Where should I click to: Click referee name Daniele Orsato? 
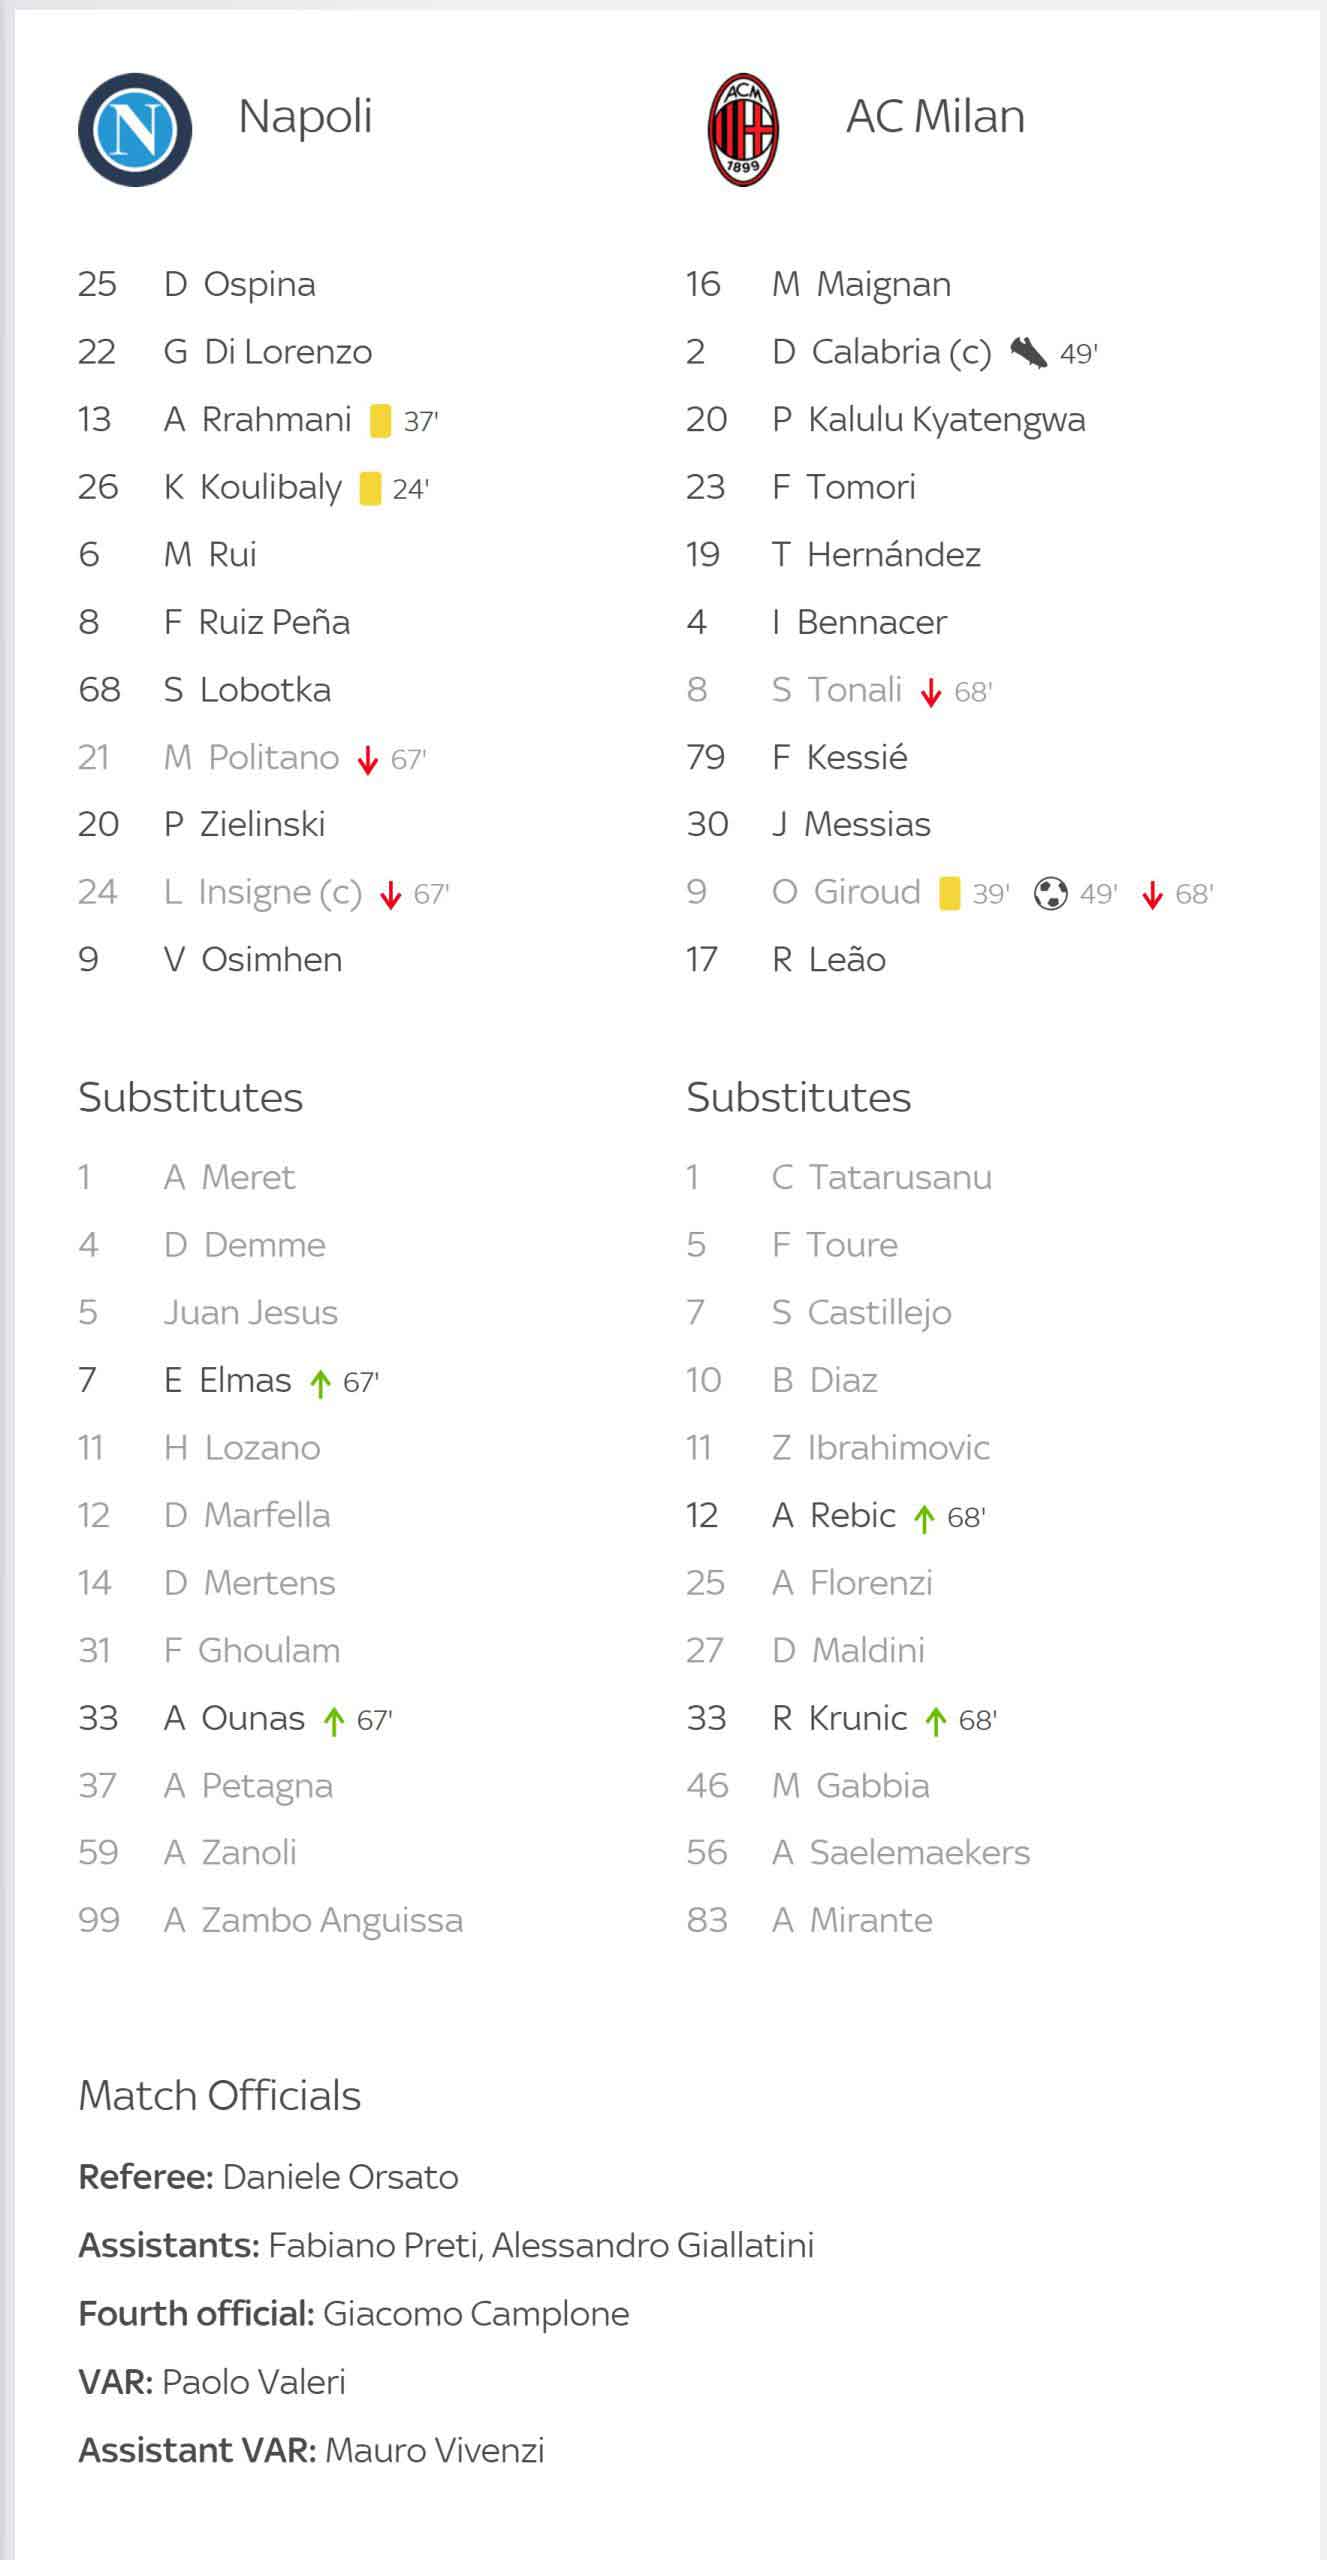tap(341, 2178)
